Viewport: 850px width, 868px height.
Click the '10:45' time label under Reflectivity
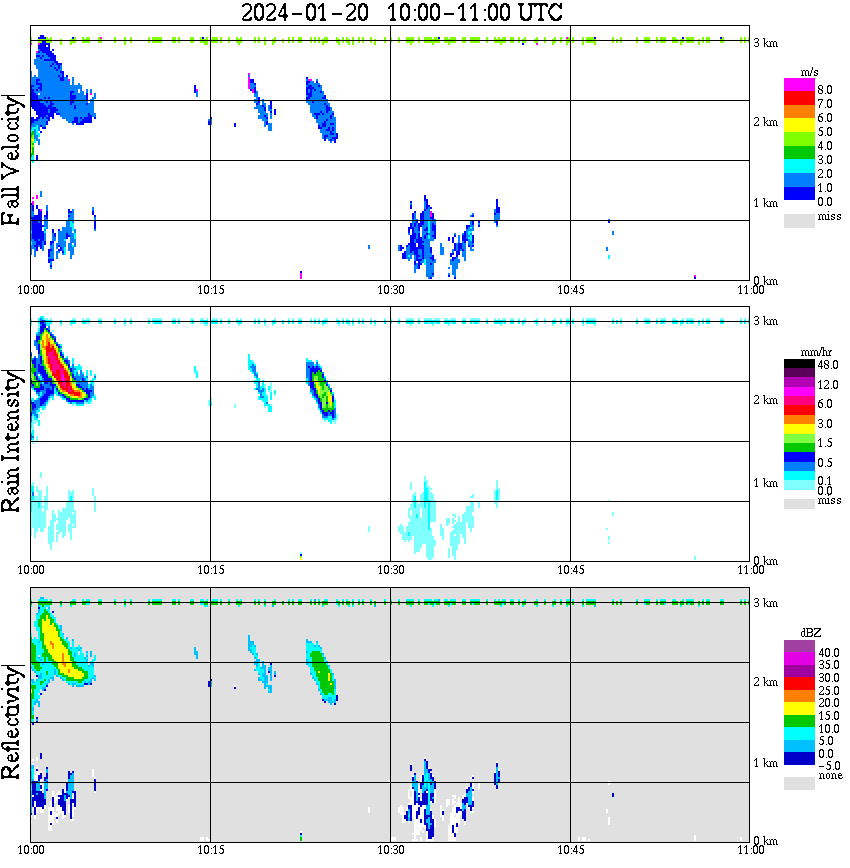point(570,850)
